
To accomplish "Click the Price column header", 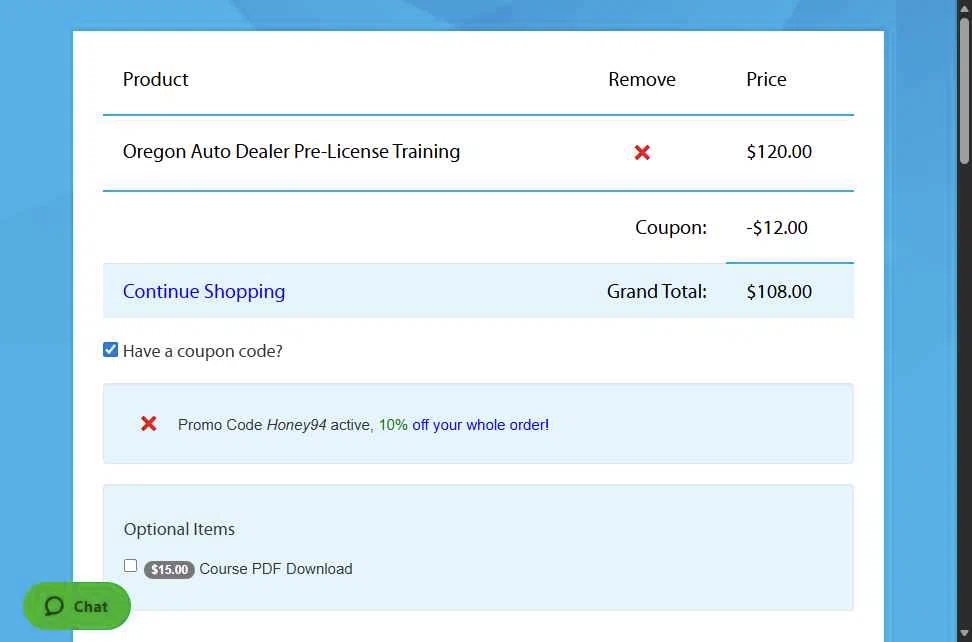I will (766, 79).
